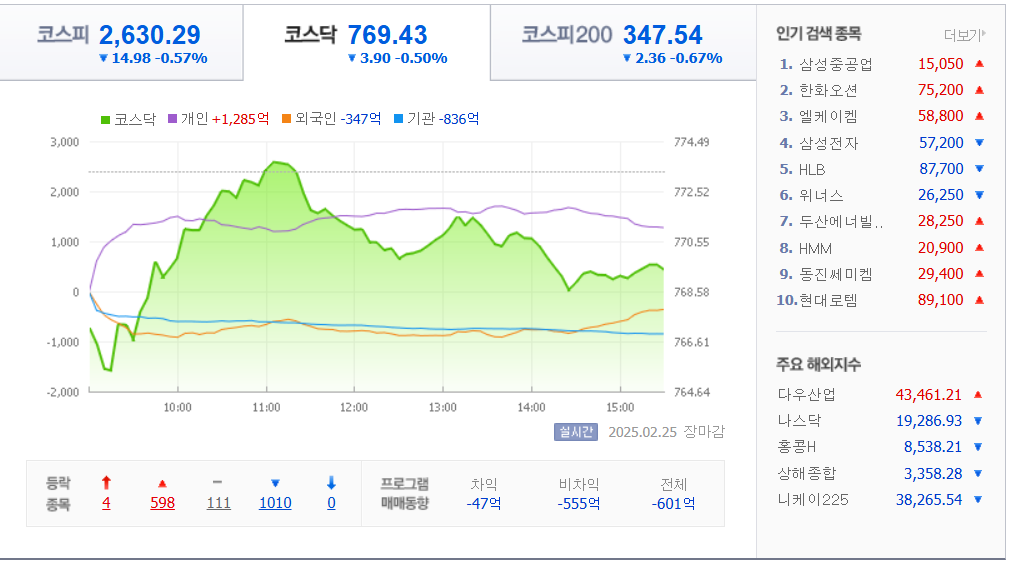Open 위너스 stock page
1010x564 pixels.
(821, 196)
